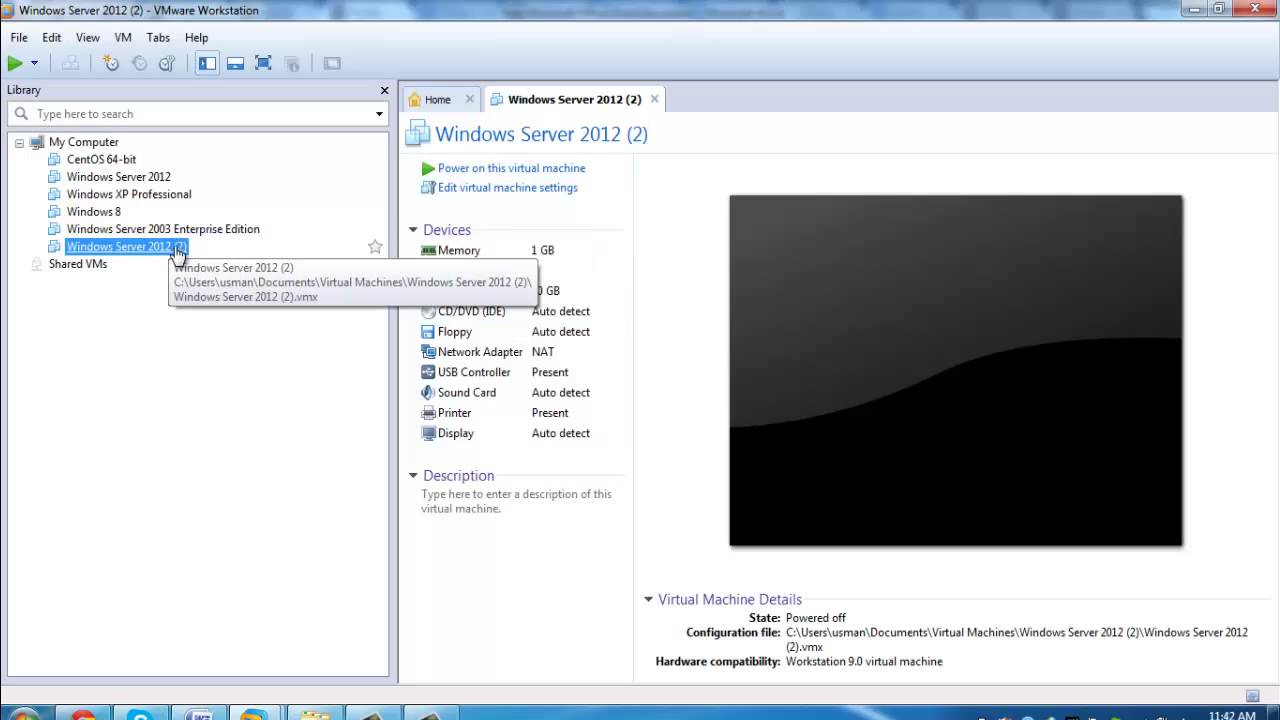The height and width of the screenshot is (720, 1280).
Task: Open the library search dropdown arrow
Action: 379,114
